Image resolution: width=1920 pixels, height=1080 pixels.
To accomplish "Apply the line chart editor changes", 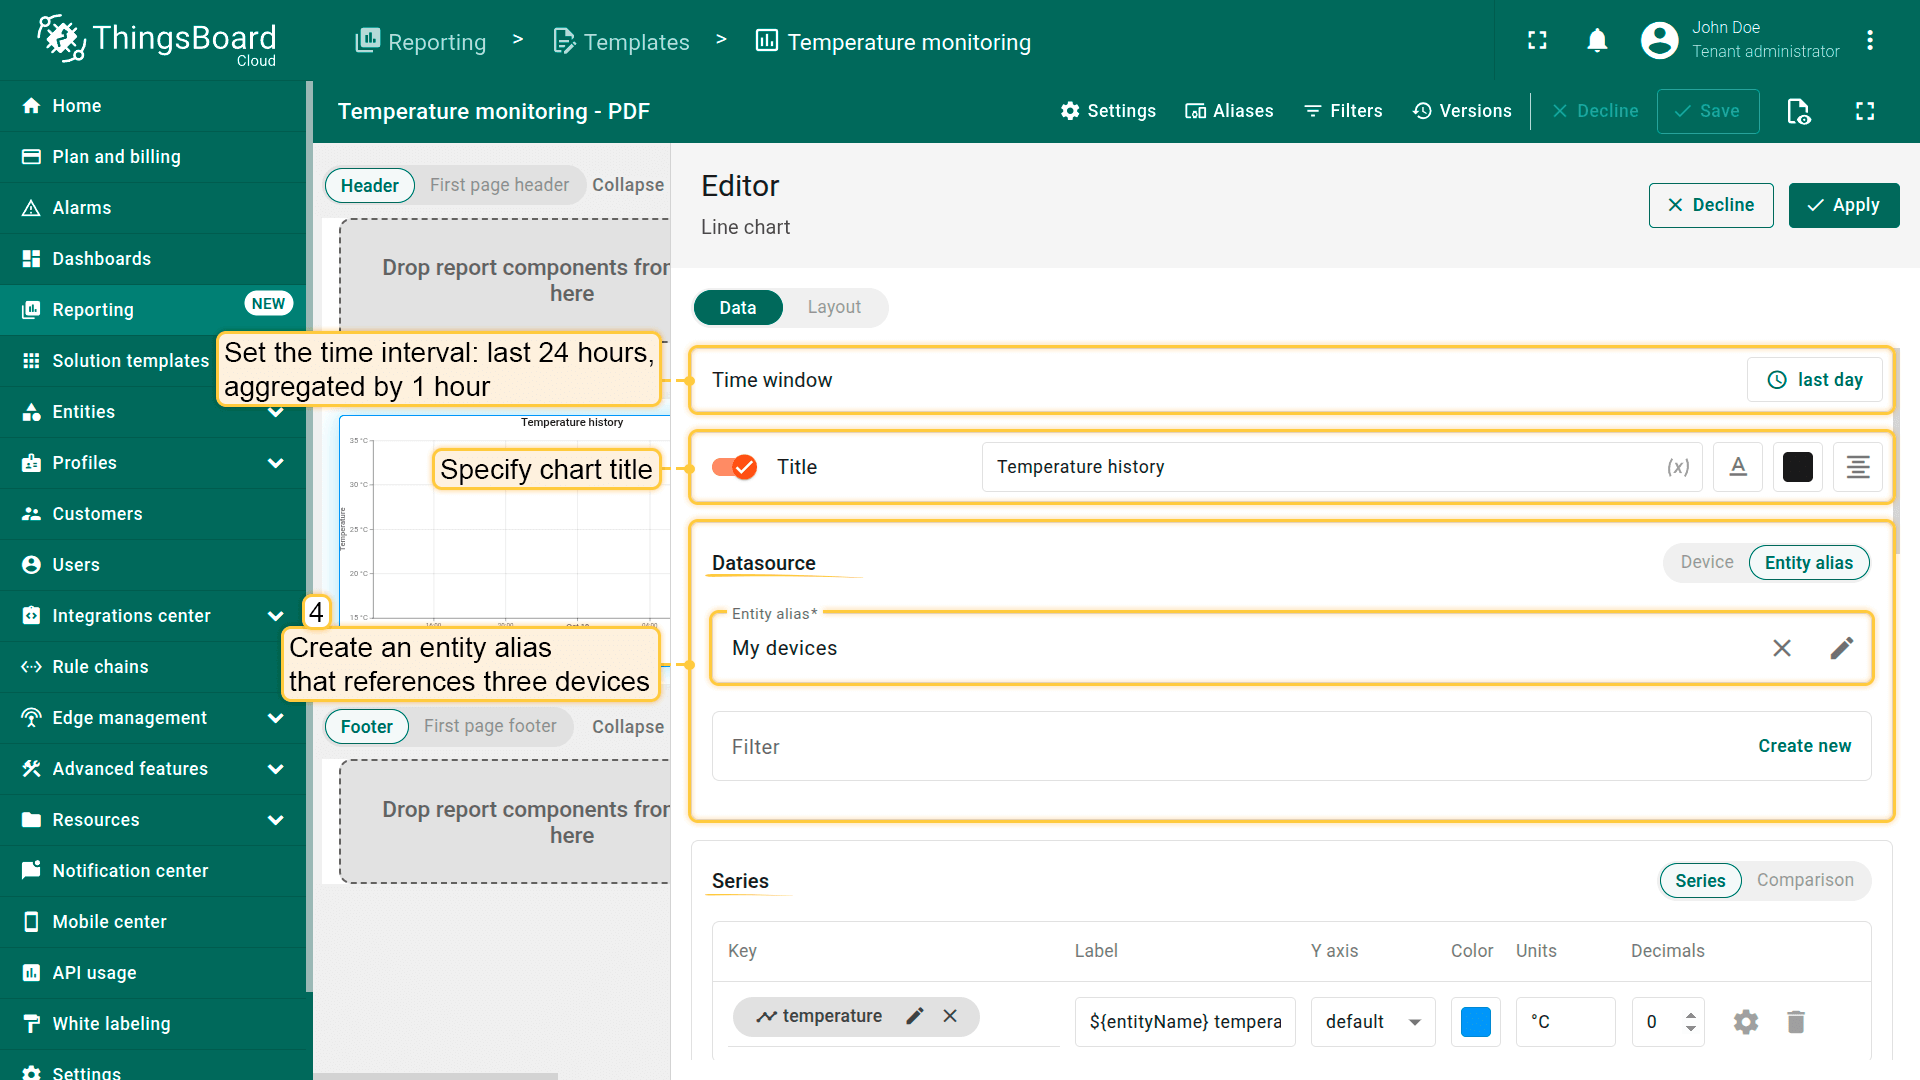I will point(1843,205).
